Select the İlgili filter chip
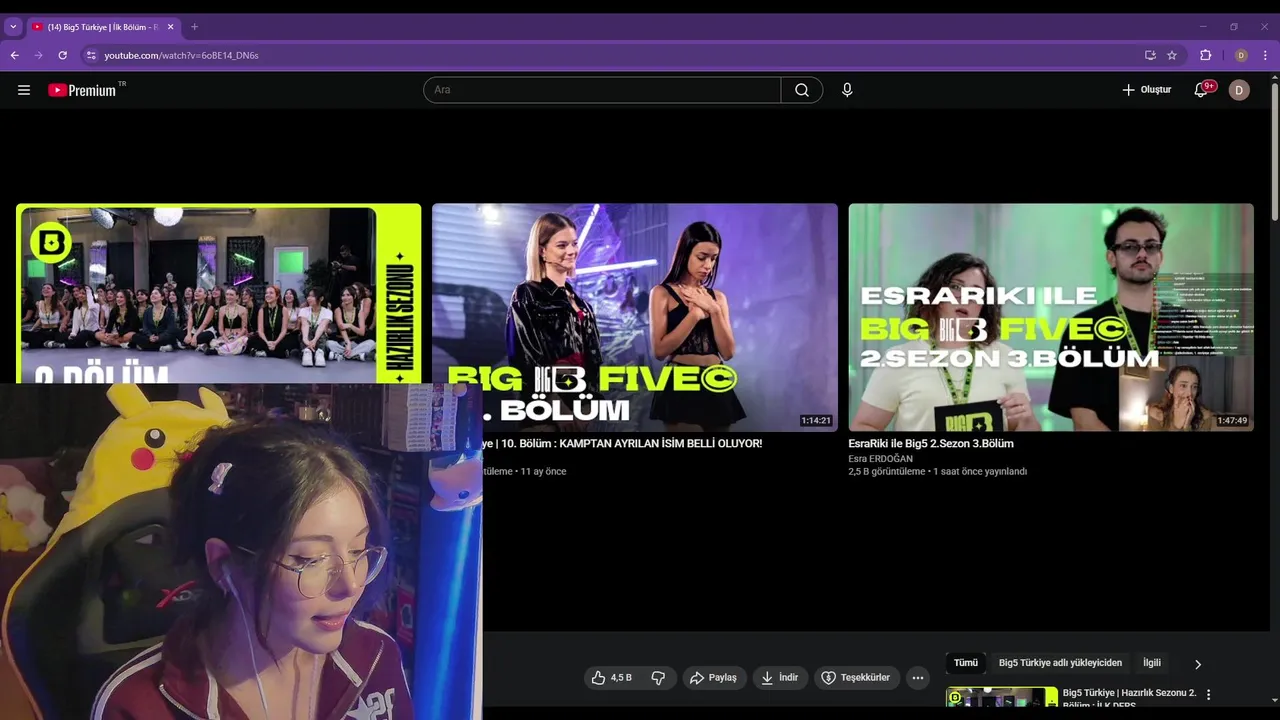Screen dimensions: 1280x720 click(1152, 663)
